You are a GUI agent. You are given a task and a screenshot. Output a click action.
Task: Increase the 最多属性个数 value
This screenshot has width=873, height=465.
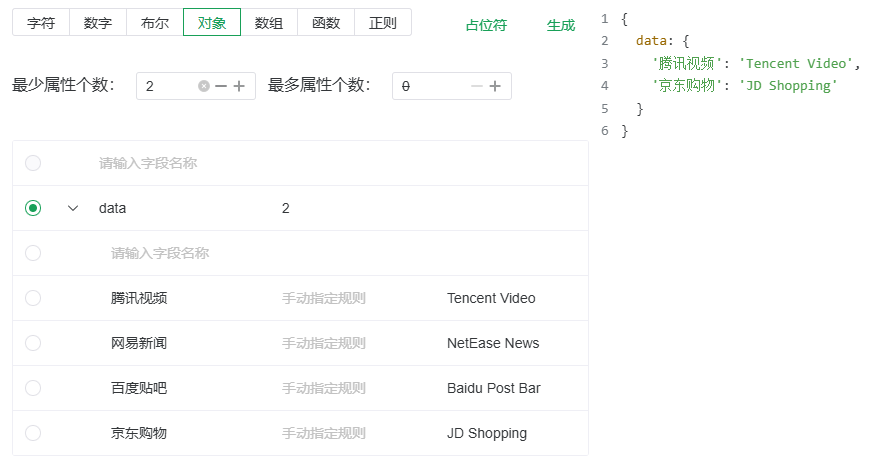click(x=495, y=86)
